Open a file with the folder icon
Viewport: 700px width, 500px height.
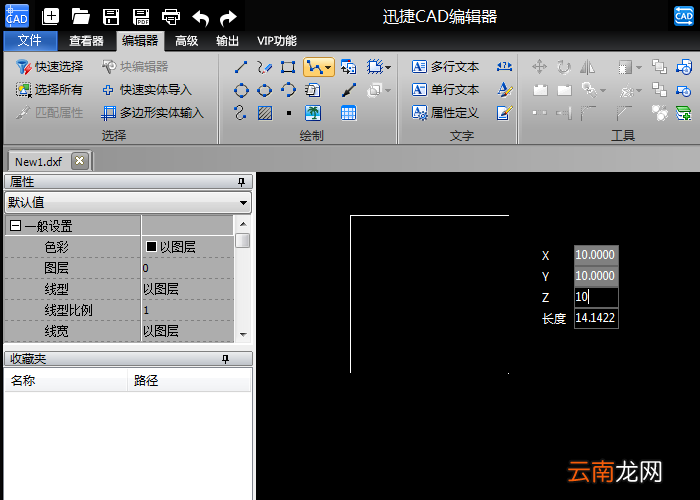coord(81,17)
